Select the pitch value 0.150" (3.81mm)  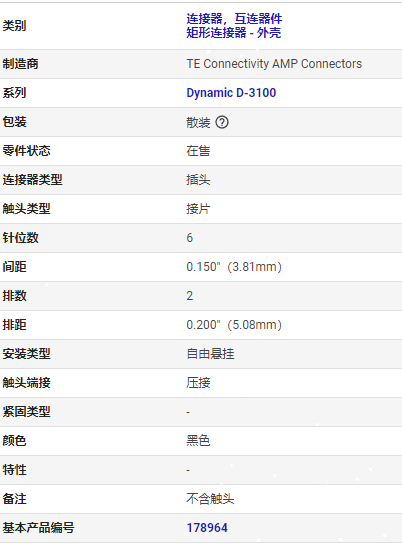[x=234, y=267]
